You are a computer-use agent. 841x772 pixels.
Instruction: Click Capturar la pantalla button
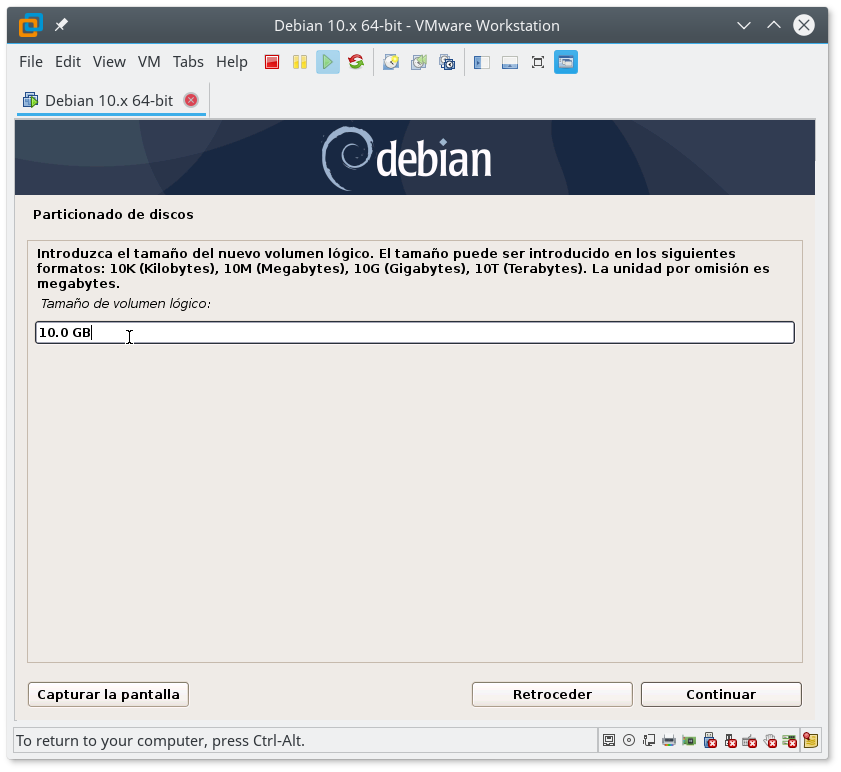tap(108, 695)
